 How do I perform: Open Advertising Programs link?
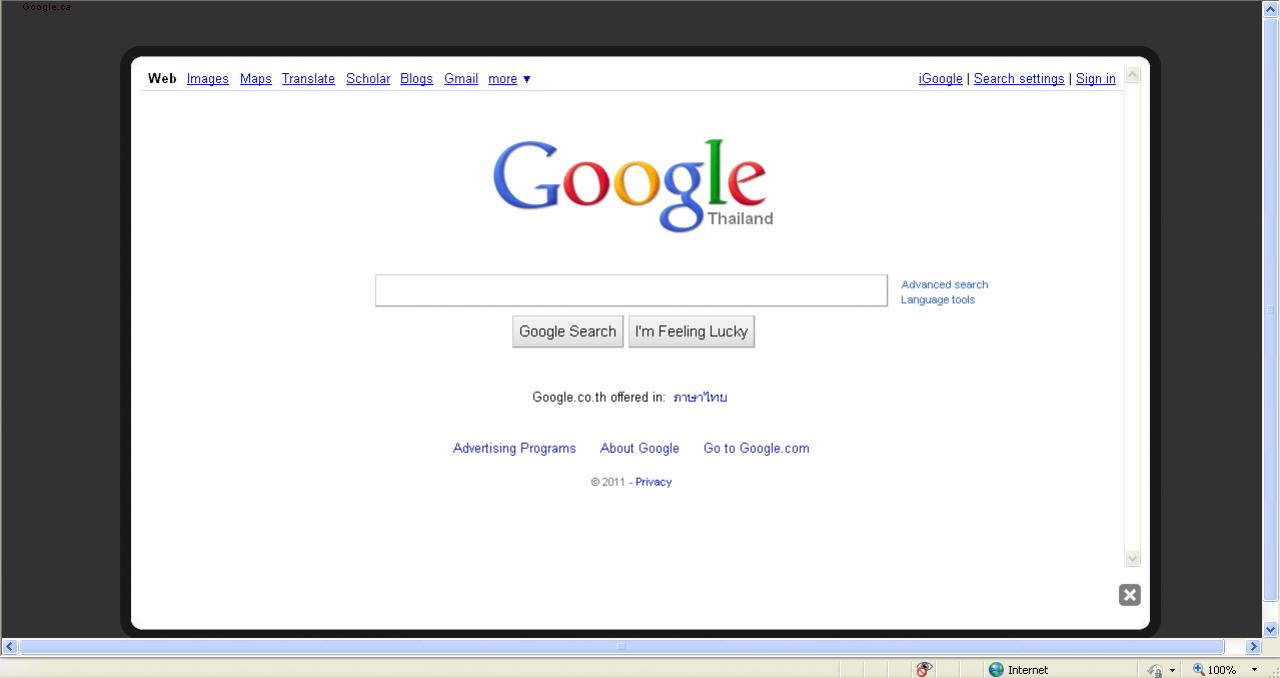pyautogui.click(x=514, y=448)
